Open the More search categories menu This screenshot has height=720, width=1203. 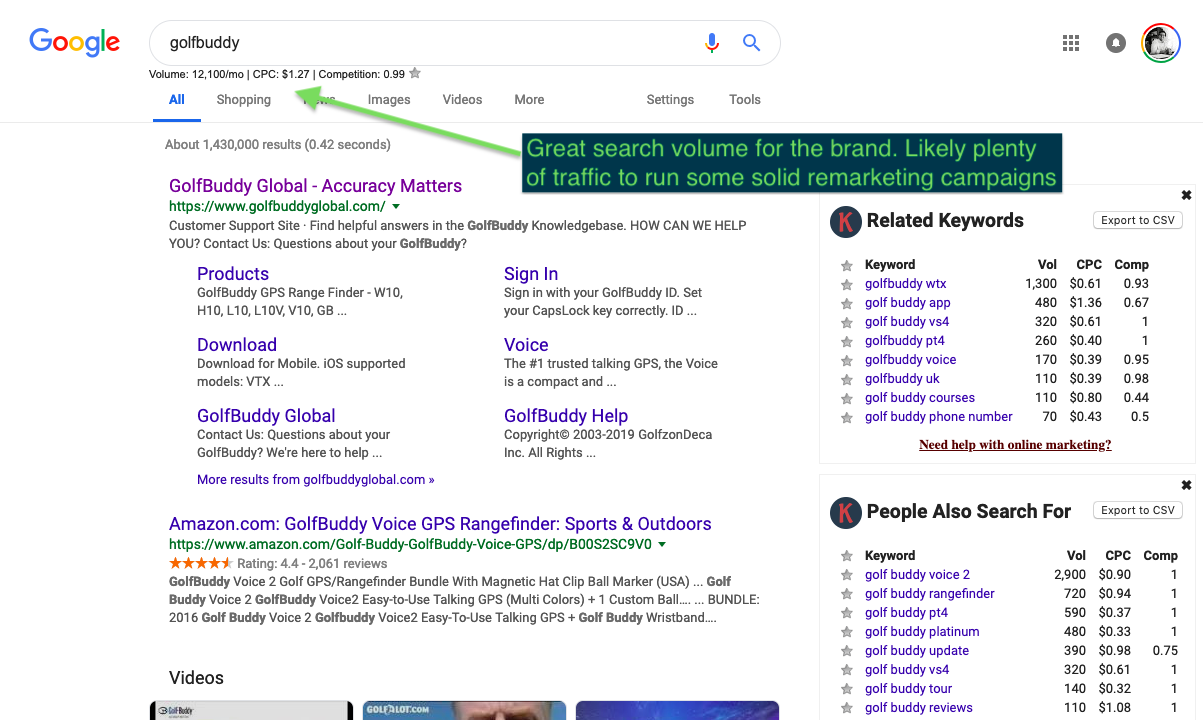click(x=529, y=100)
